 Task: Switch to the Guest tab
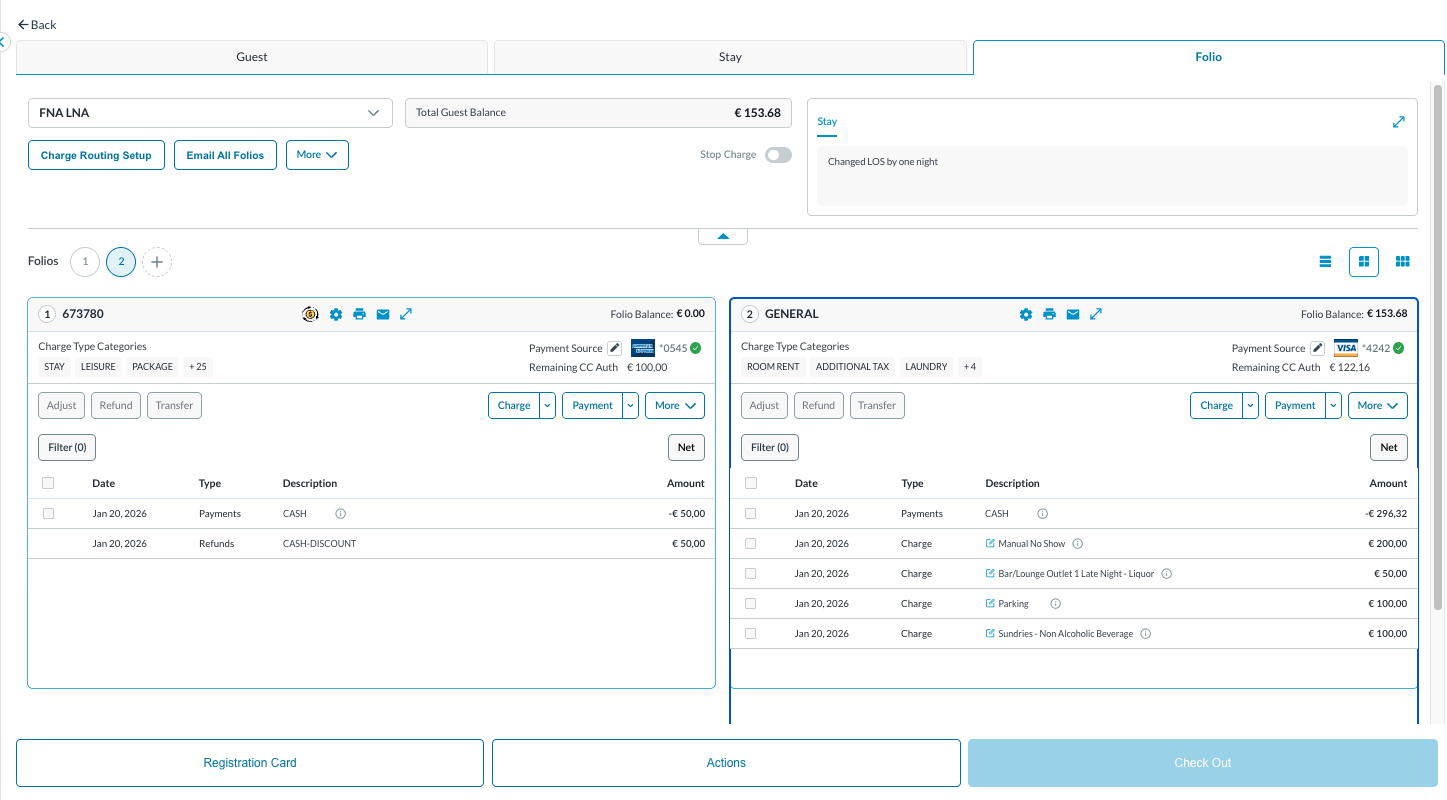pos(252,57)
